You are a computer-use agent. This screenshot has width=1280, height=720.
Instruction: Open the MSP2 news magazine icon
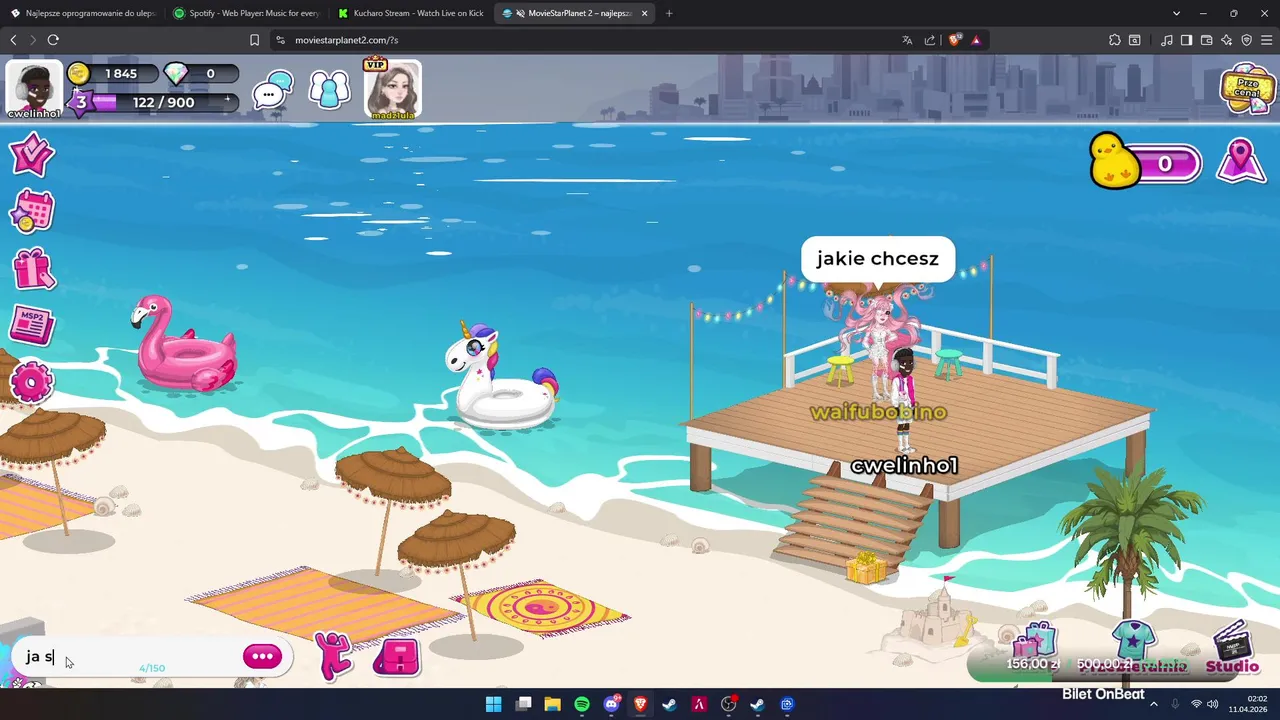pos(32,325)
